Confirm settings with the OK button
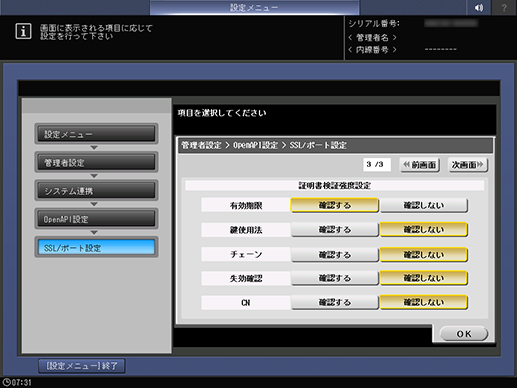Screen dimensions: 517x388 [464, 334]
